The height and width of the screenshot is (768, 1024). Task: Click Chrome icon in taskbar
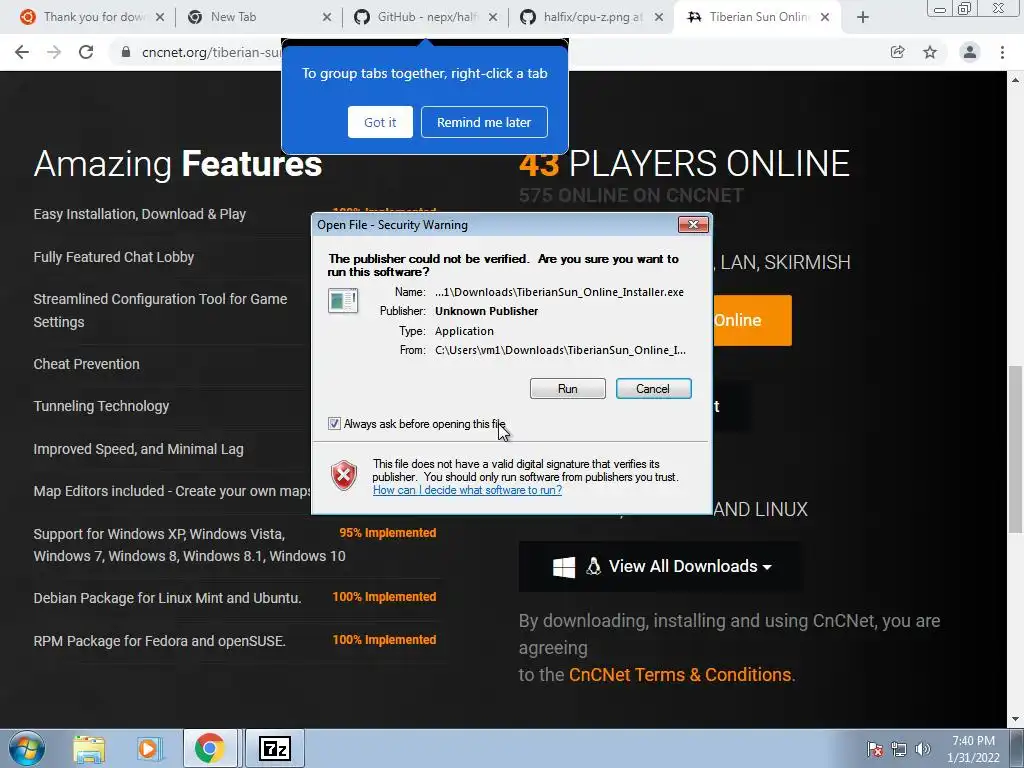point(210,748)
